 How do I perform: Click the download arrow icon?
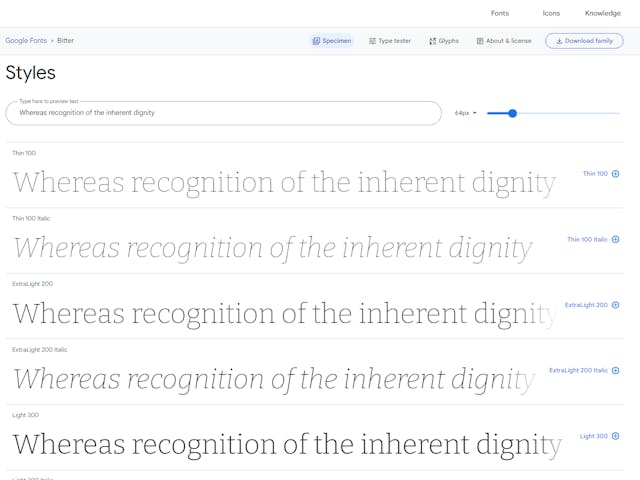tap(559, 41)
